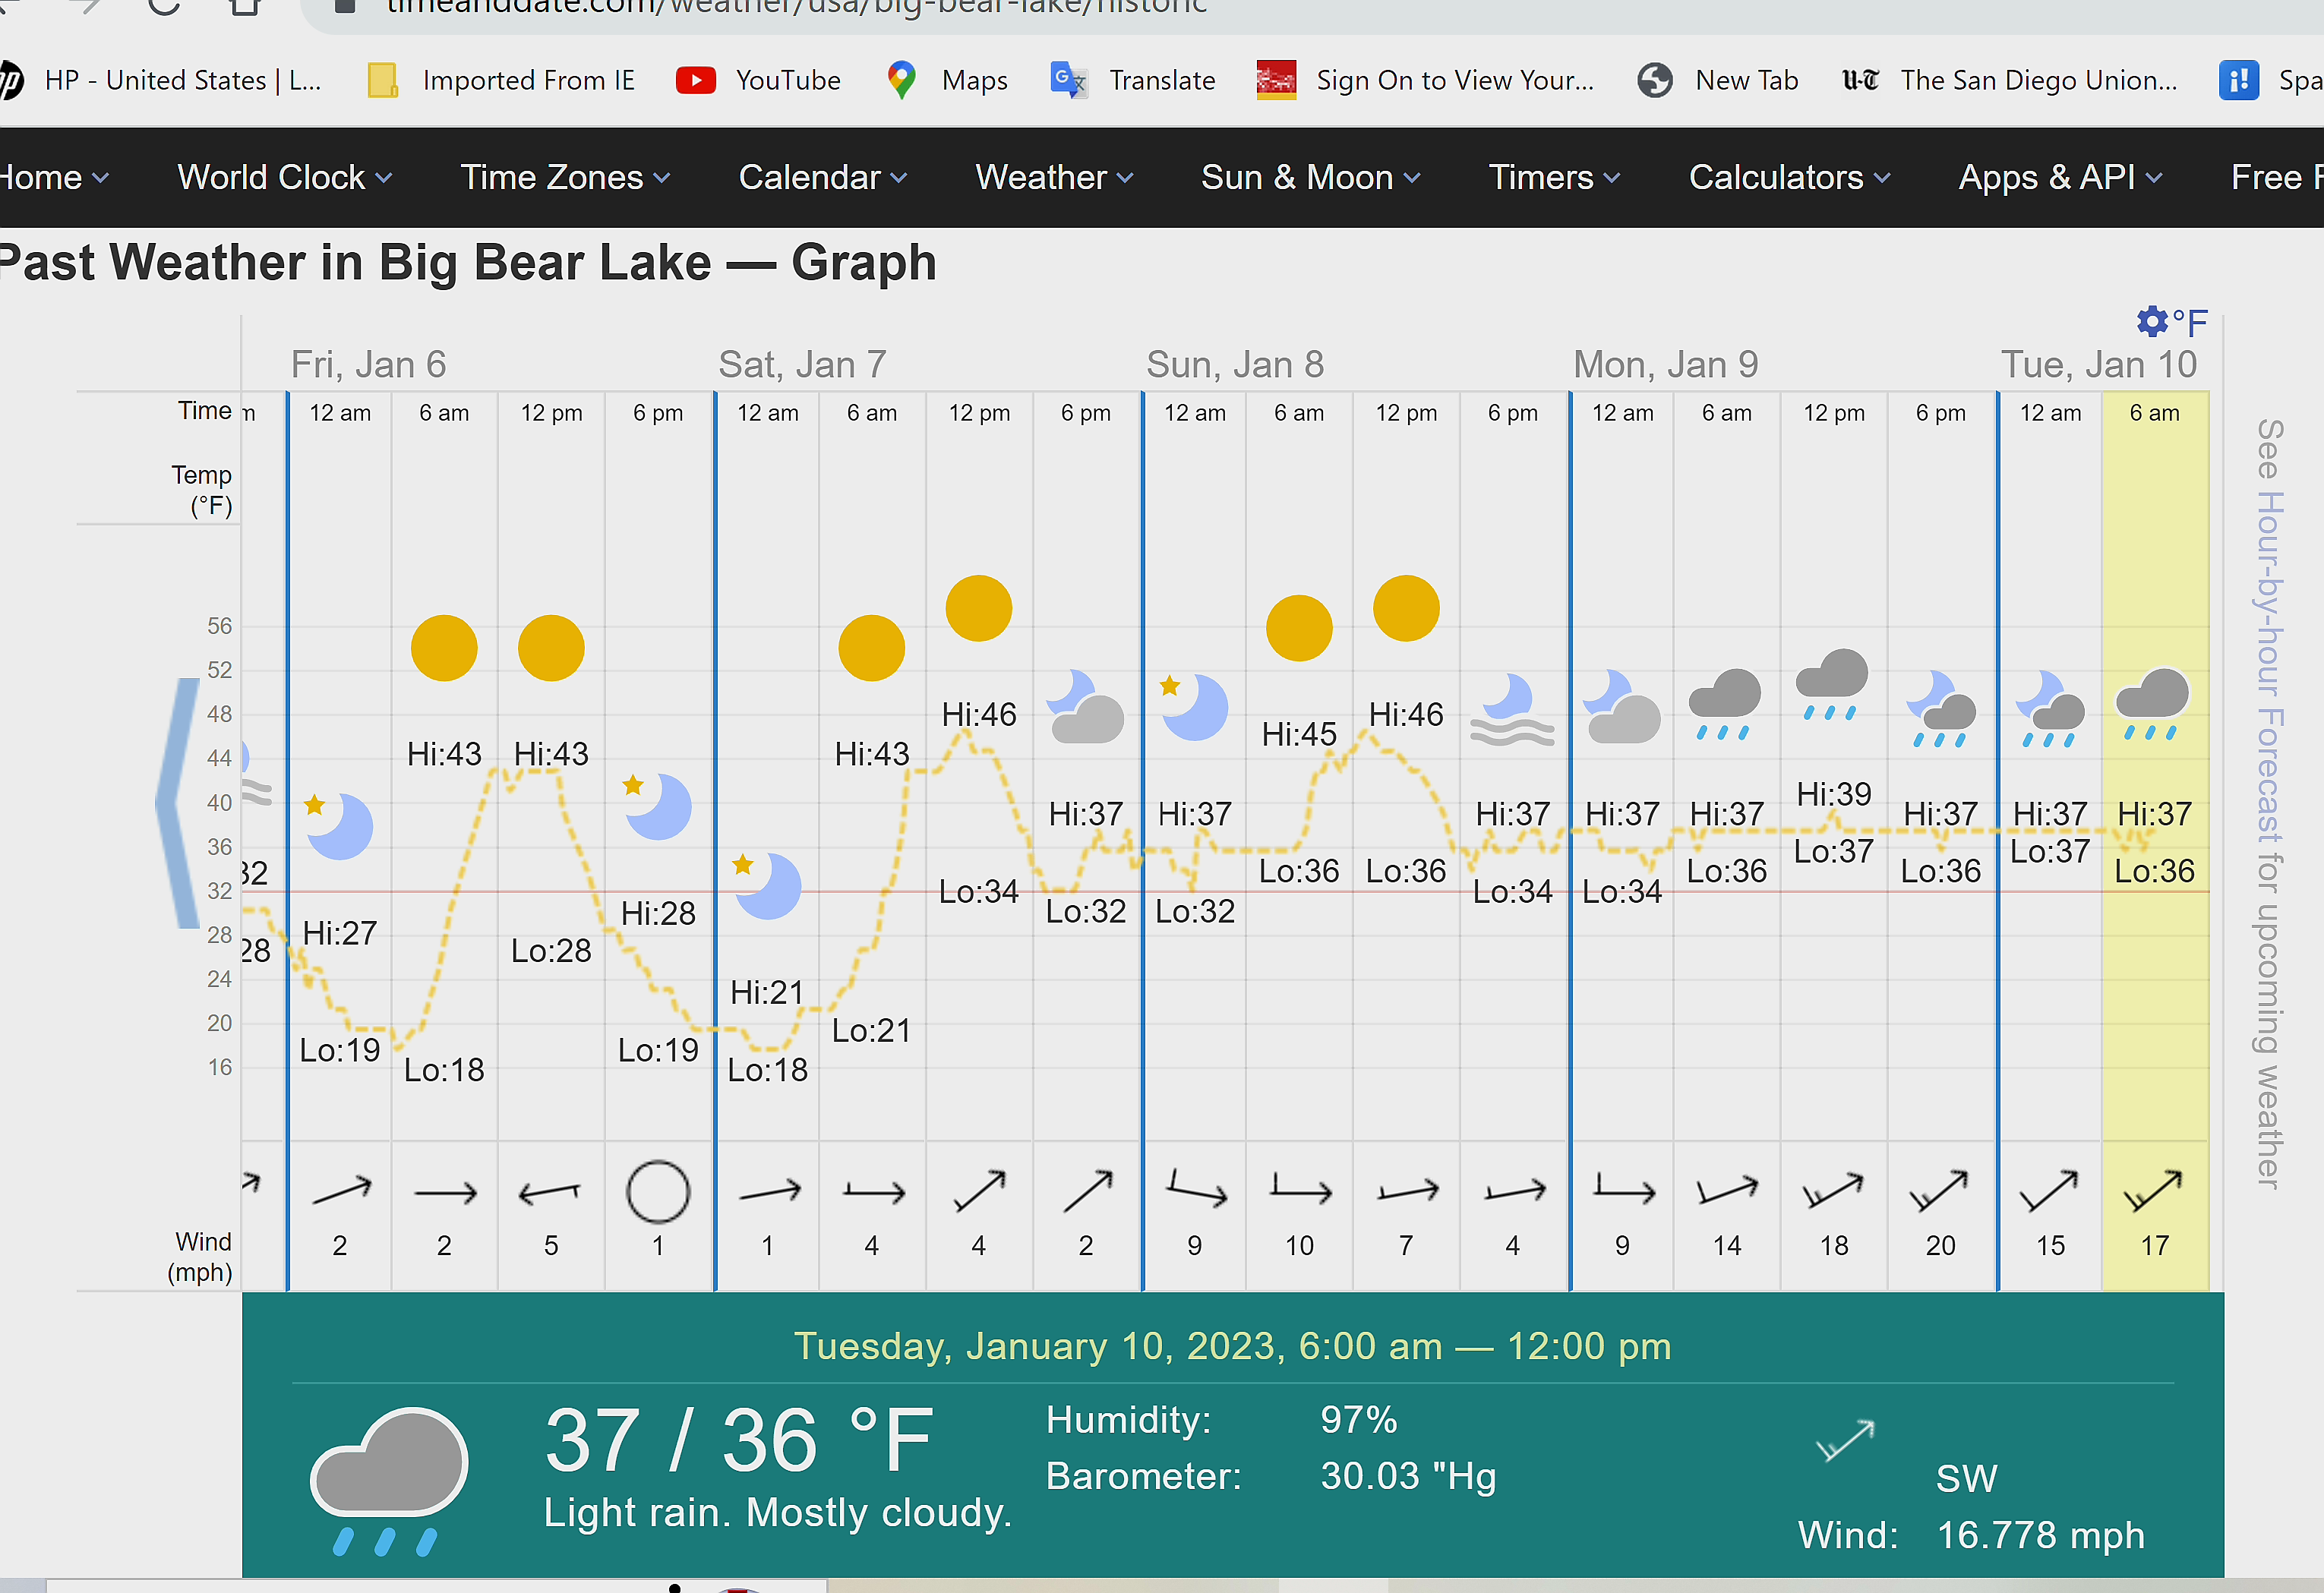Open the Google Maps bookmark
Viewport: 2324px width, 1593px height.
(x=945, y=80)
